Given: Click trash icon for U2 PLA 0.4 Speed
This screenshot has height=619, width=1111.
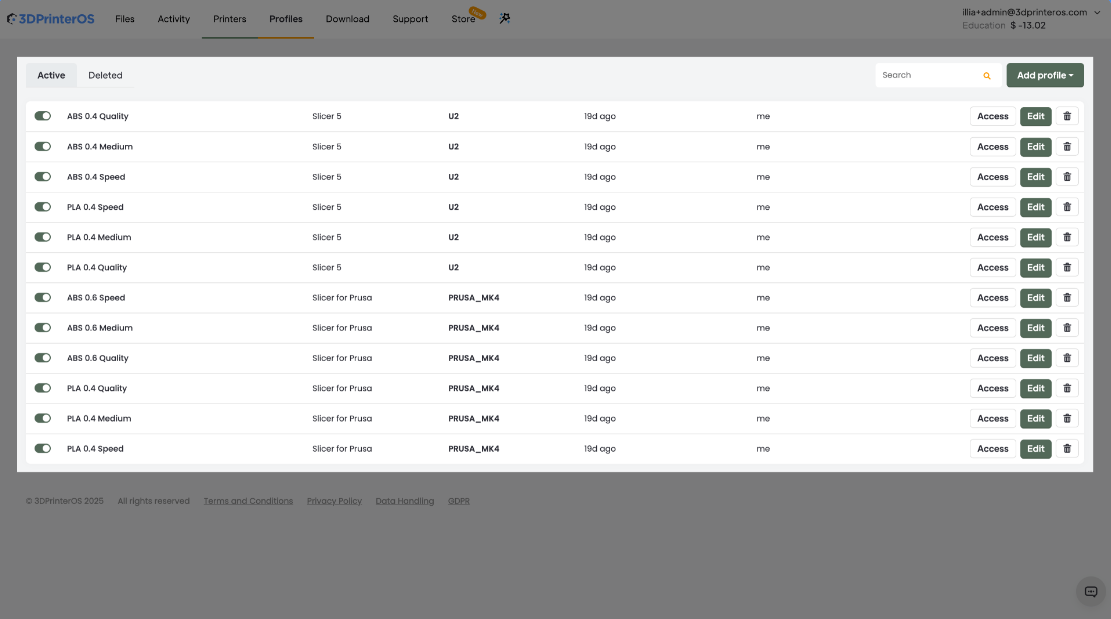Looking at the screenshot, I should click(x=1066, y=207).
